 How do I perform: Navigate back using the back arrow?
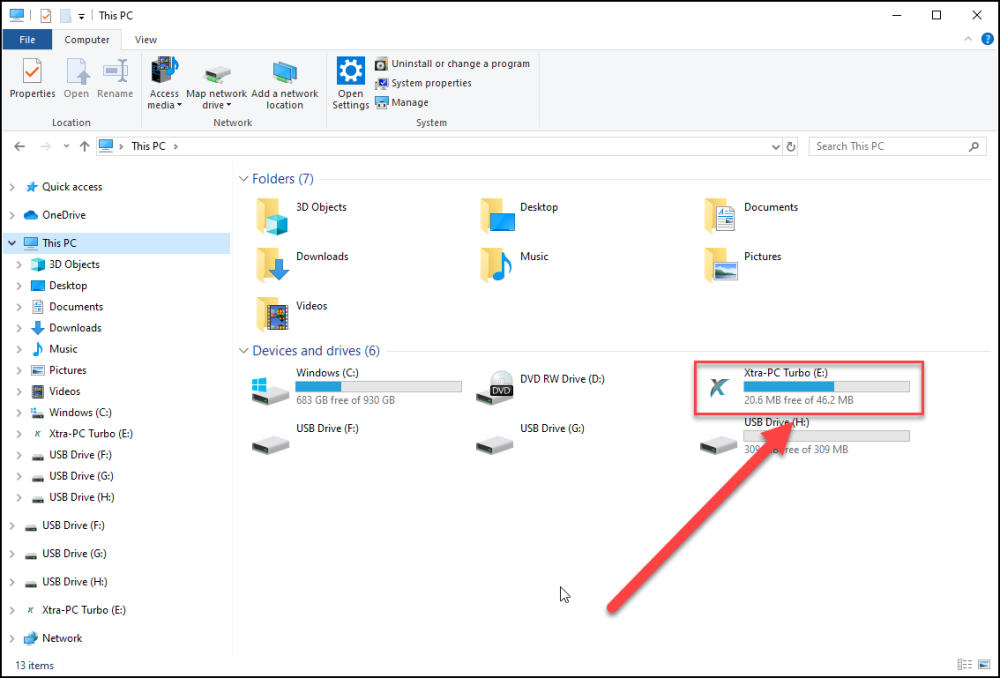[18, 146]
